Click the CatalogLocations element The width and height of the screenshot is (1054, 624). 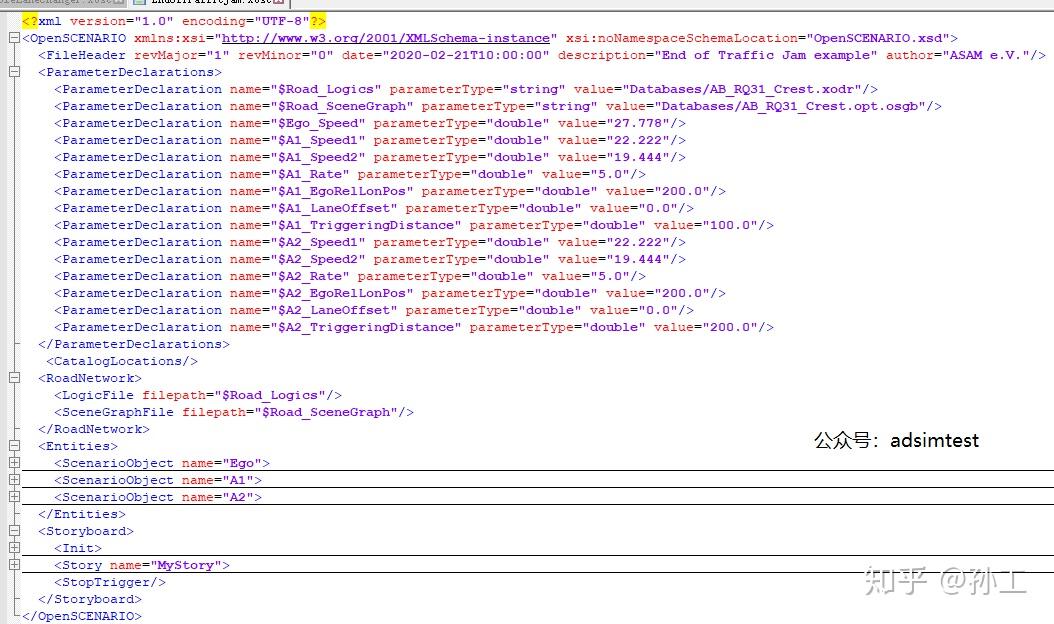[x=122, y=361]
